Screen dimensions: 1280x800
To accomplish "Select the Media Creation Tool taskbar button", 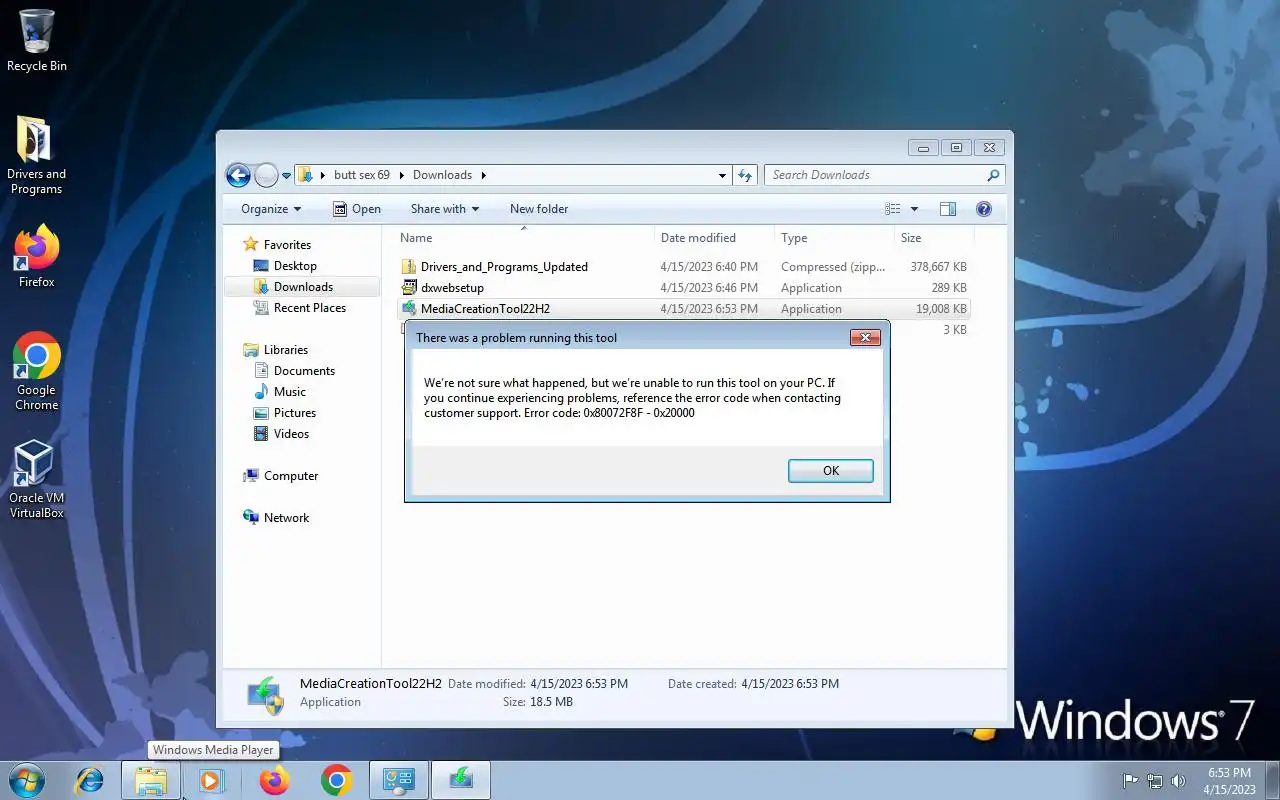I will (x=460, y=780).
